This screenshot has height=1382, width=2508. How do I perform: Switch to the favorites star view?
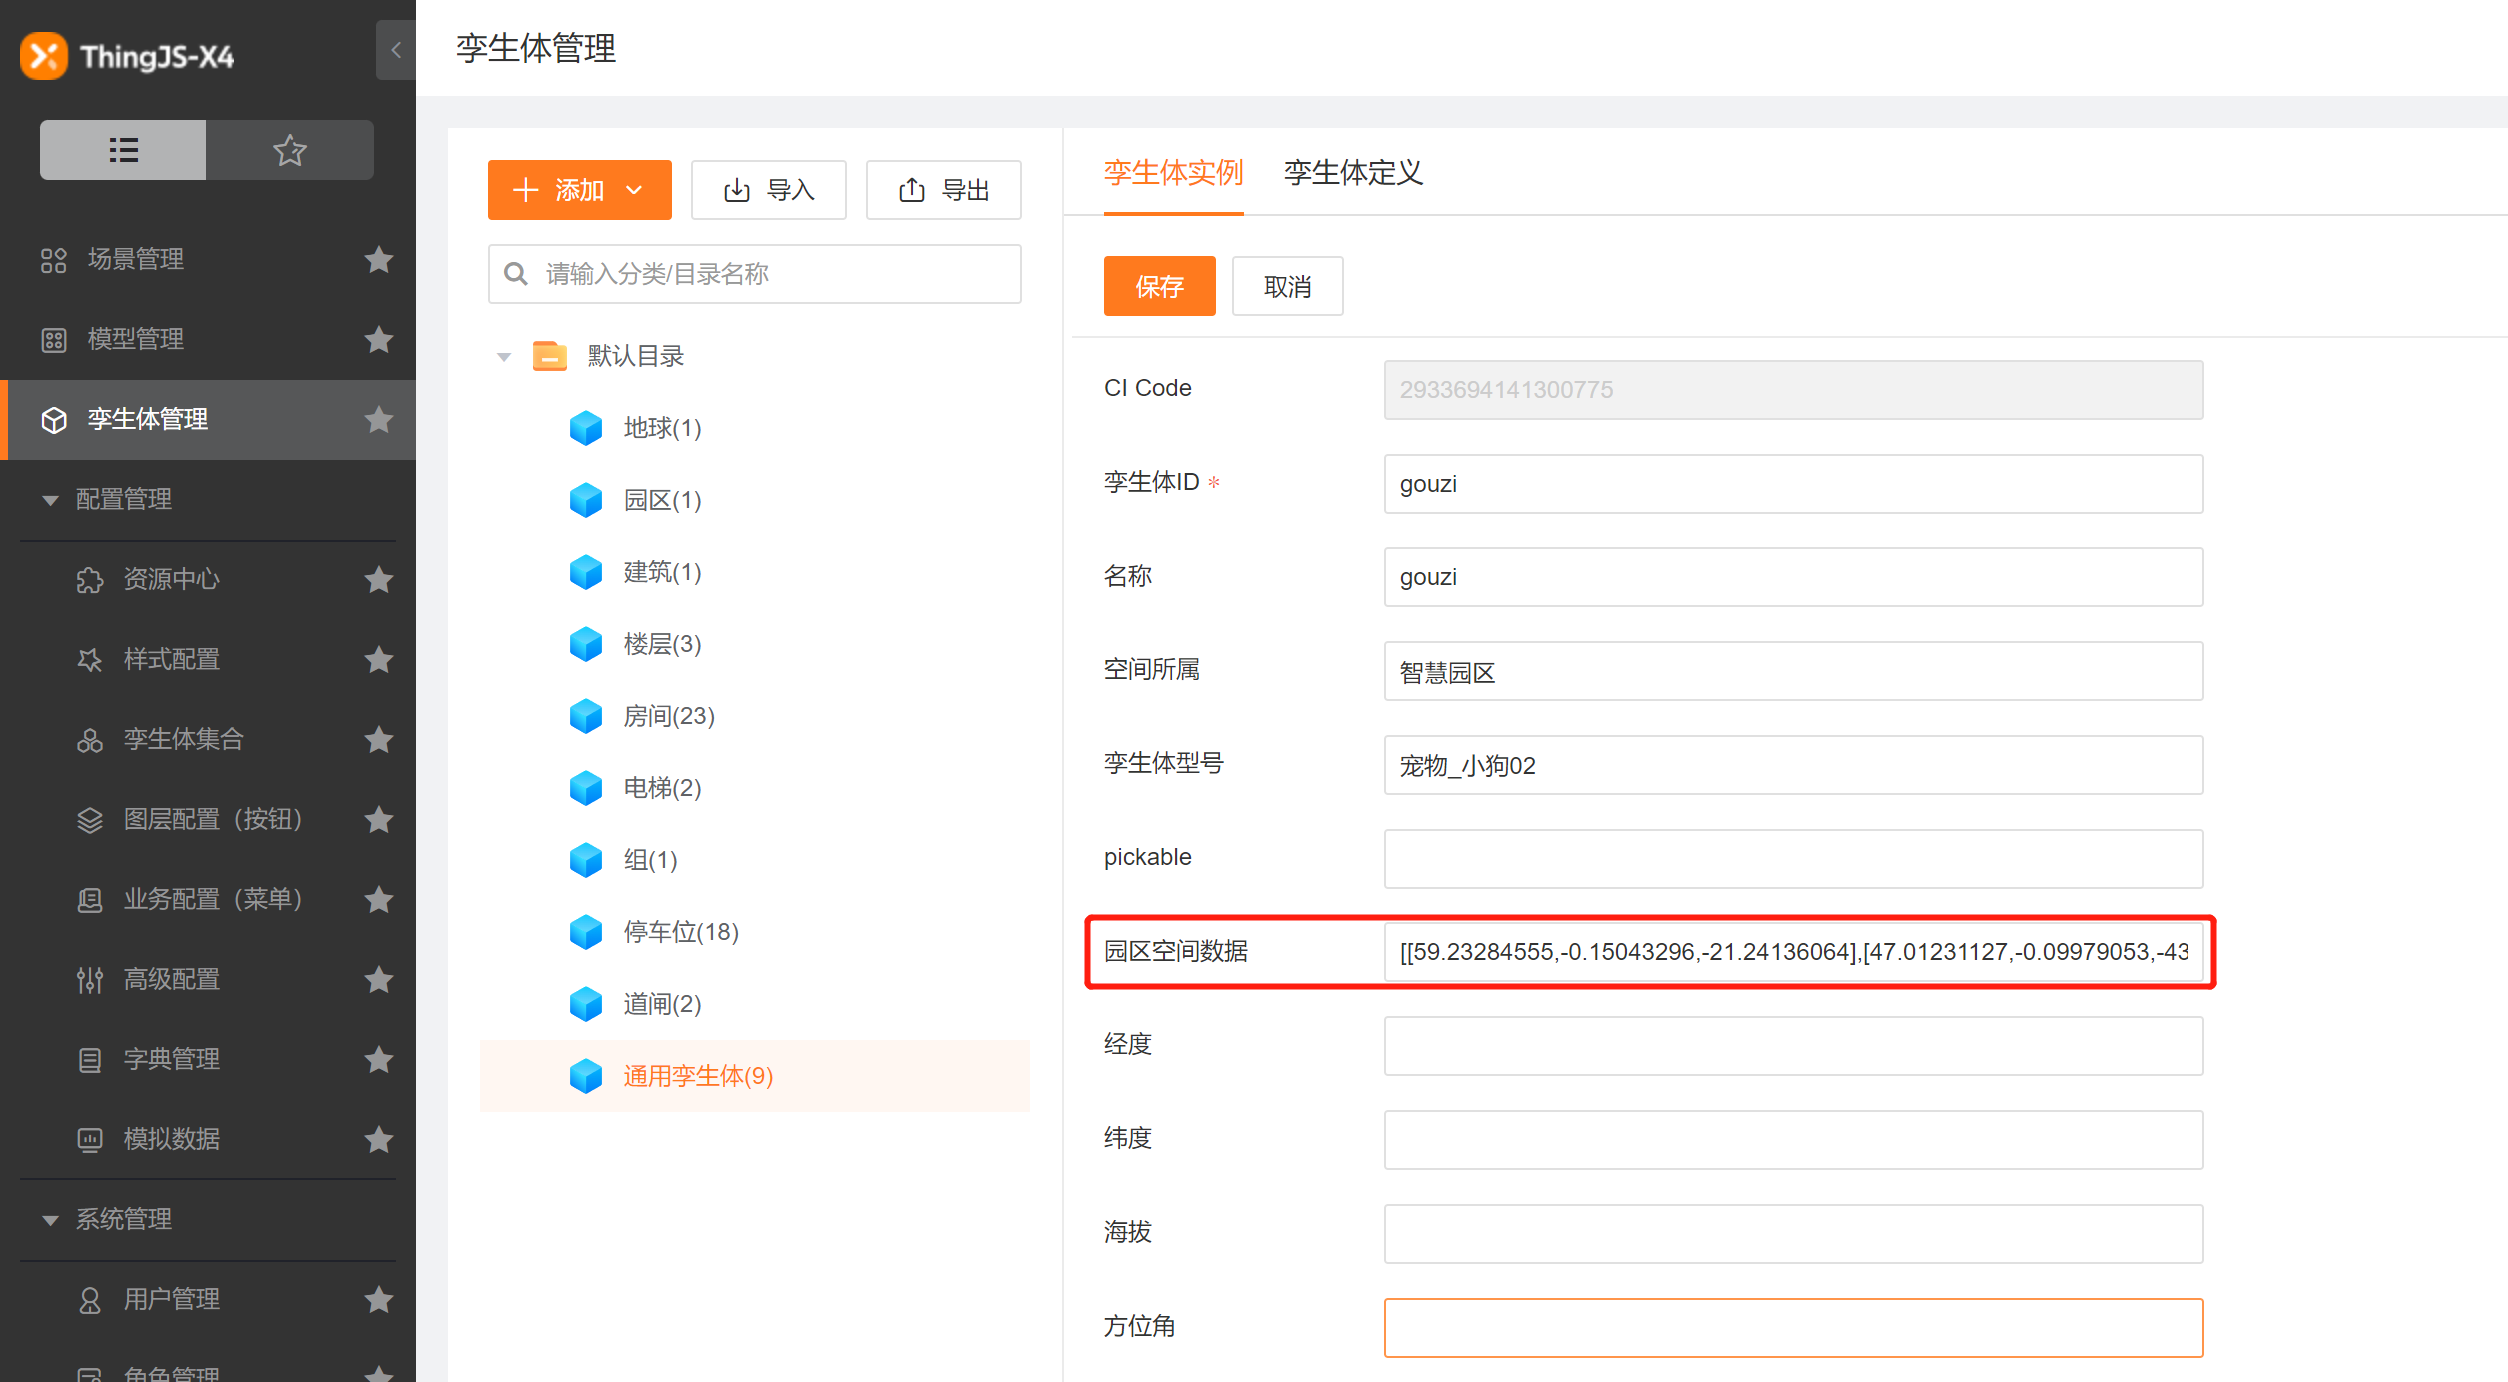click(290, 150)
